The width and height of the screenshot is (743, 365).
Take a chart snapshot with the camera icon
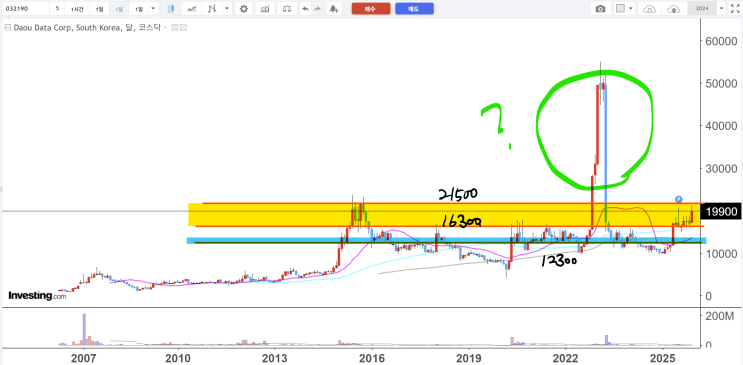600,9
